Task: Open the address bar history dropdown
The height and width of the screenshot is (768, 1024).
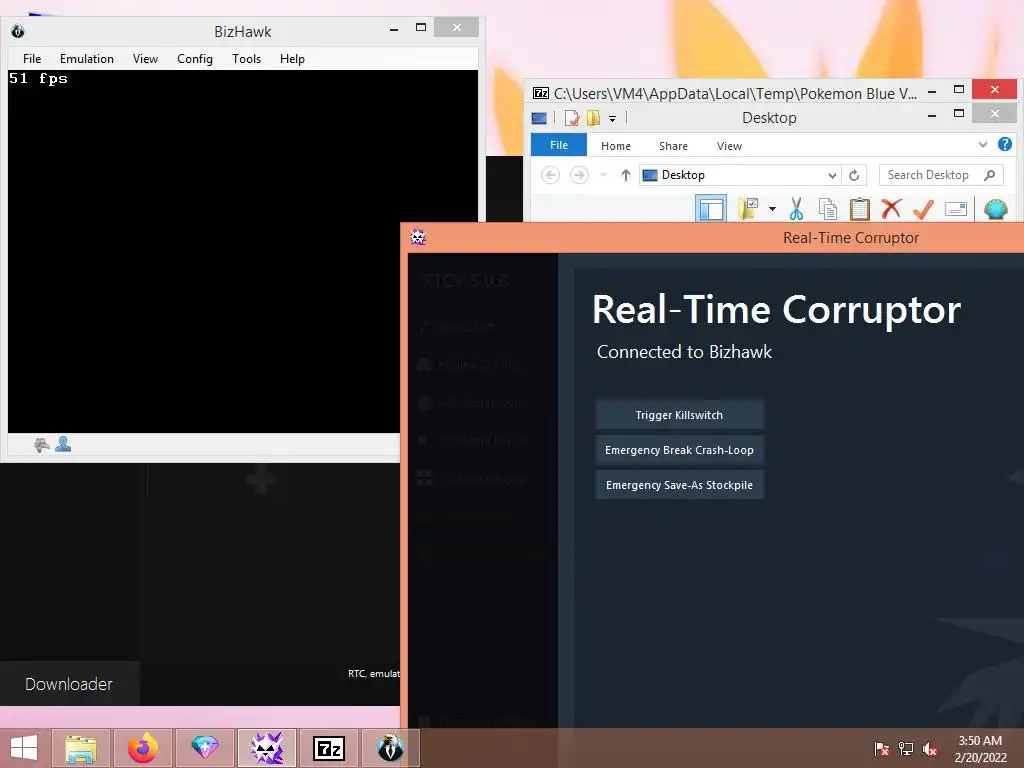Action: [832, 175]
